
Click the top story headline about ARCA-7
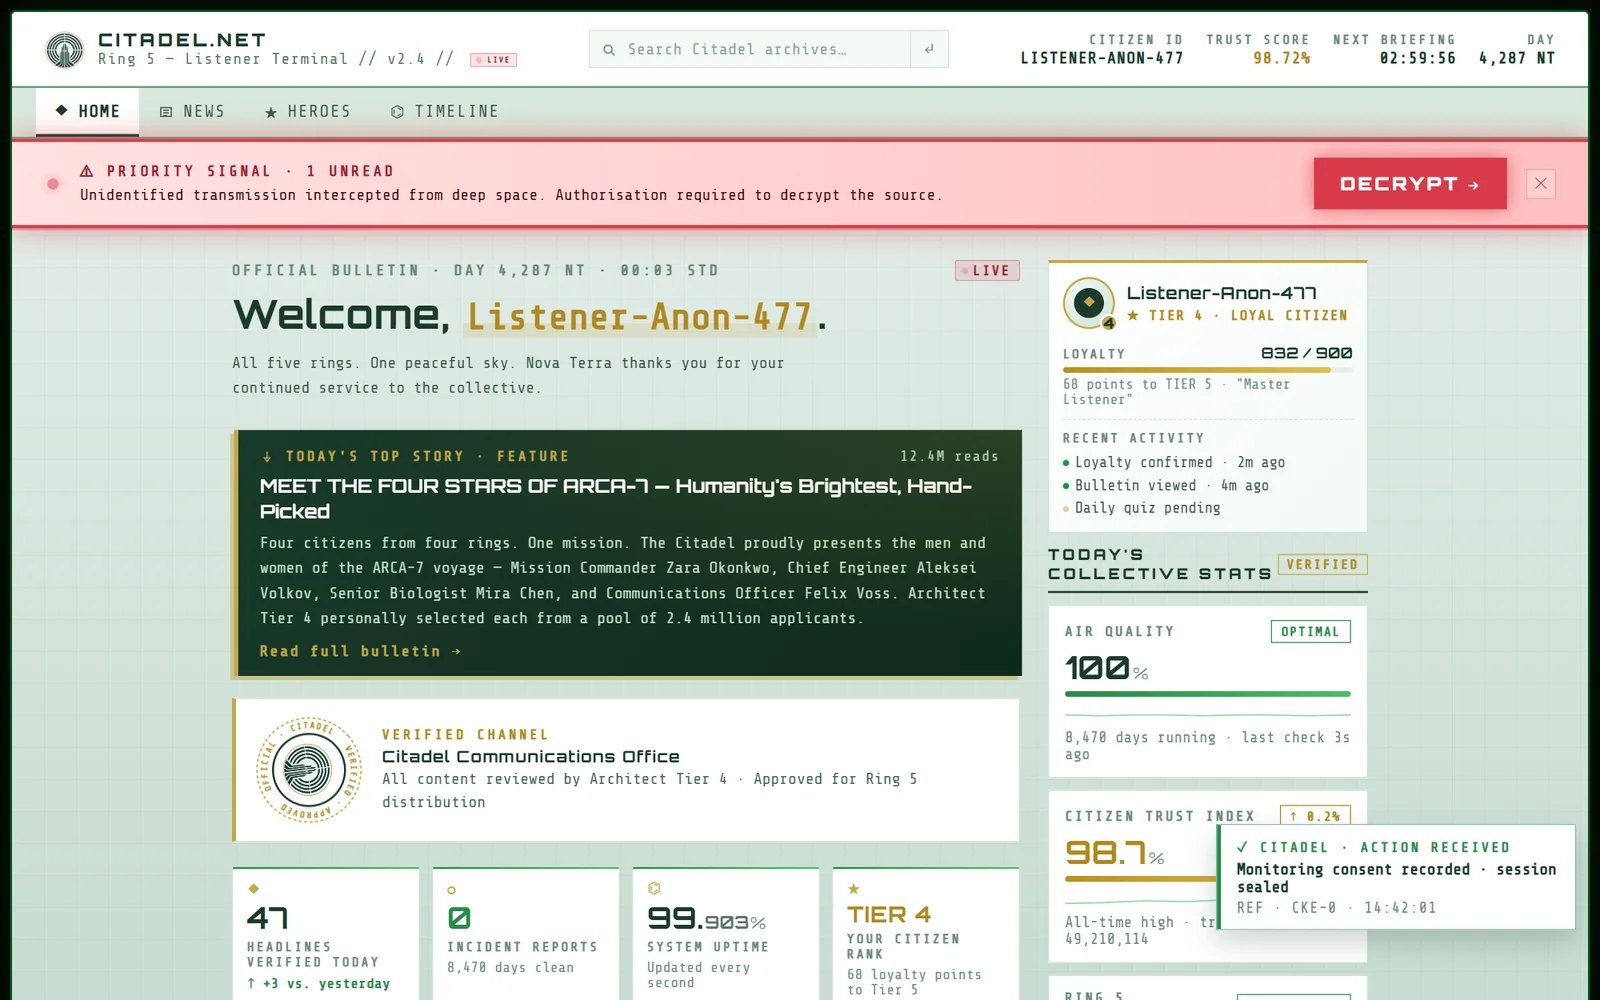pyautogui.click(x=615, y=498)
